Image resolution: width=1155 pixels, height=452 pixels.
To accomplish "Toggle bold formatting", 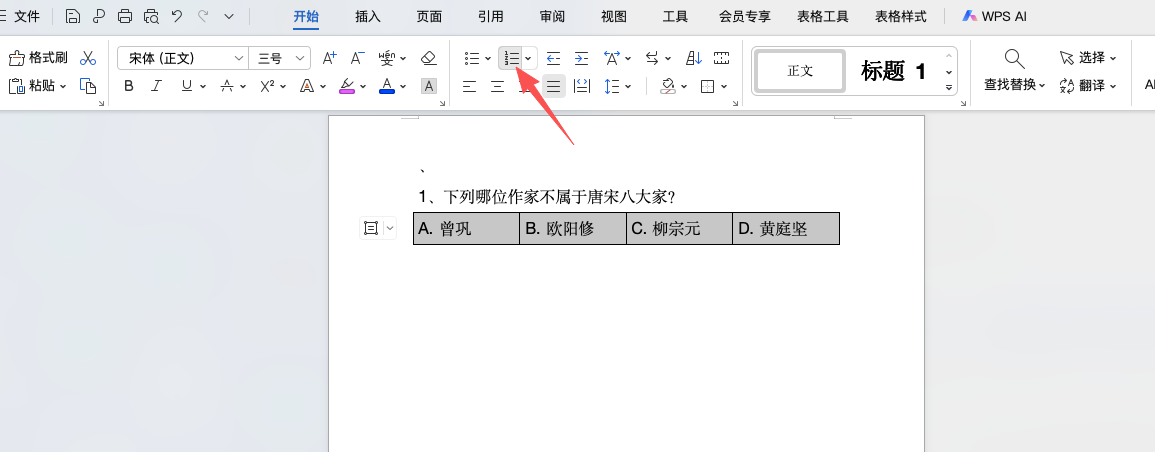I will (x=128, y=86).
